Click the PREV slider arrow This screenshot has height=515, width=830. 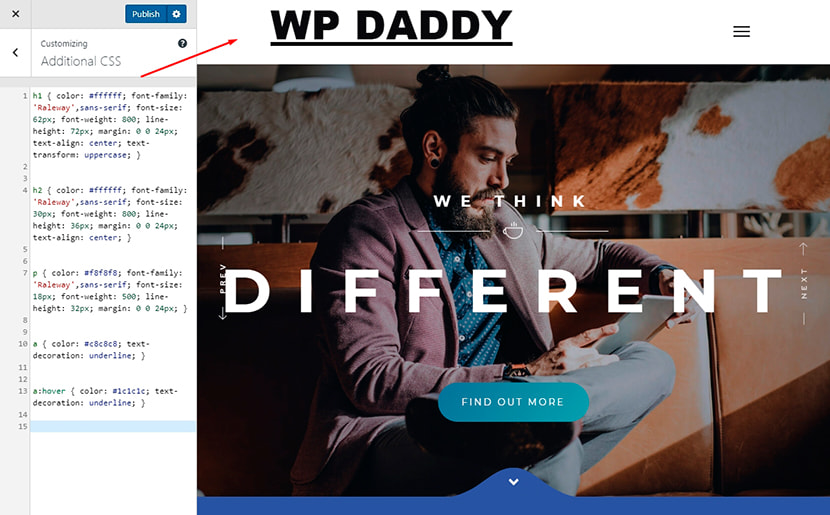click(223, 279)
